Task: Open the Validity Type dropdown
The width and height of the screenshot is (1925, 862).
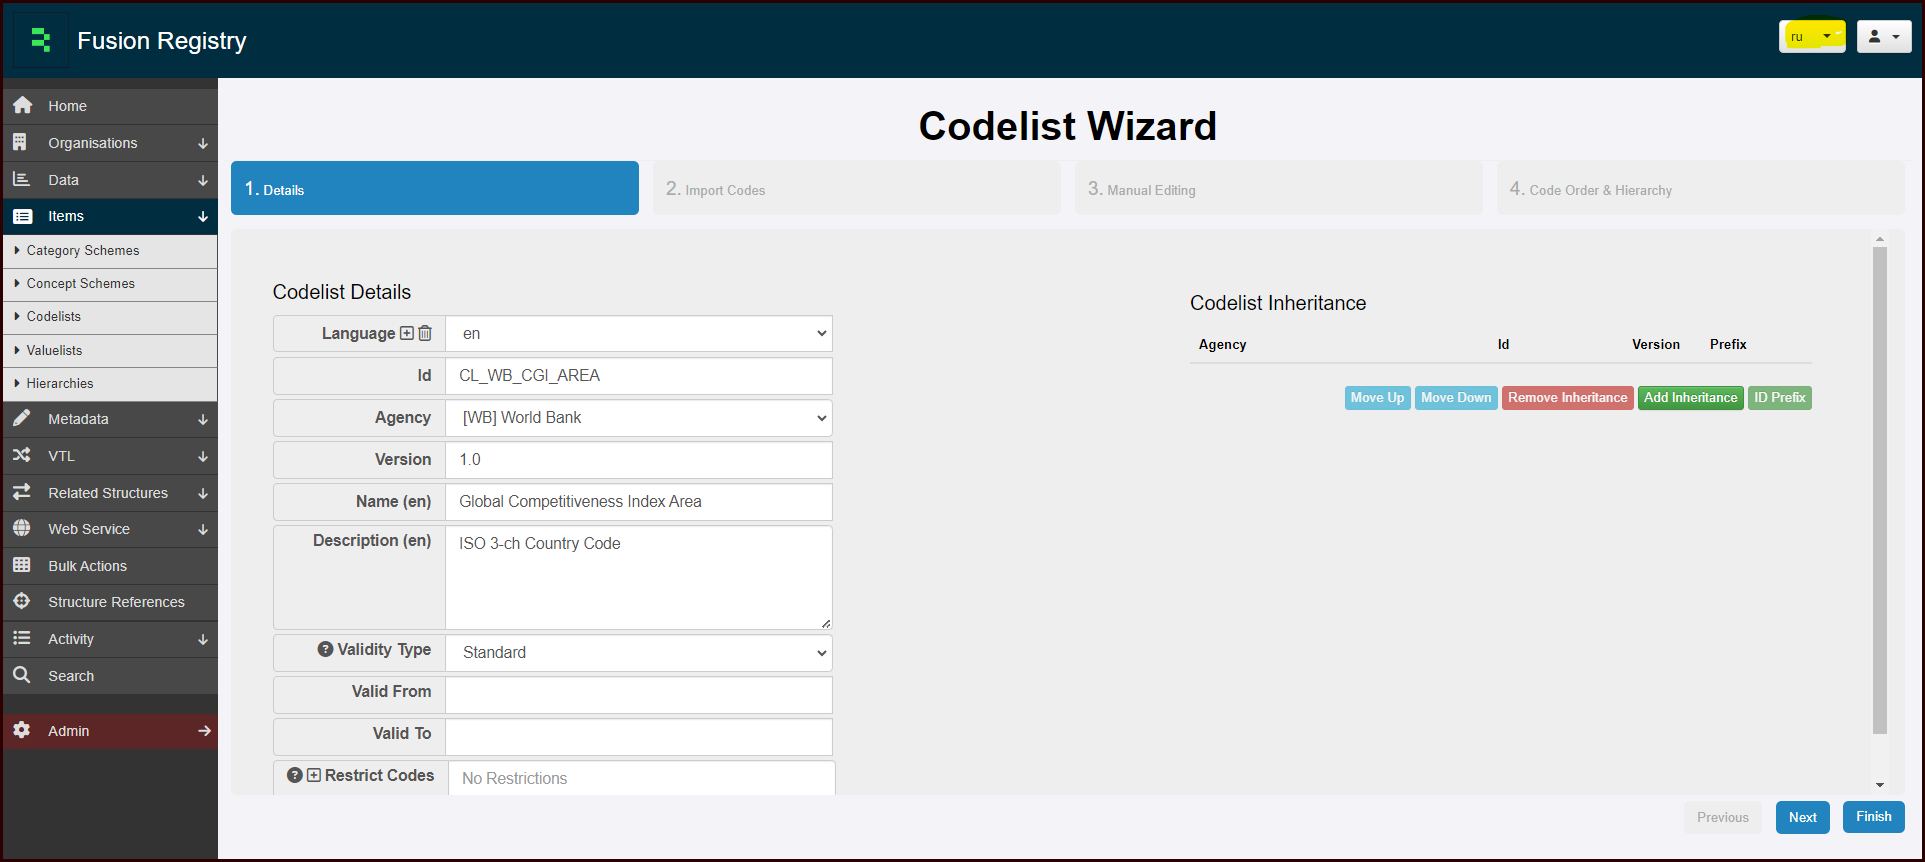Action: [x=639, y=653]
